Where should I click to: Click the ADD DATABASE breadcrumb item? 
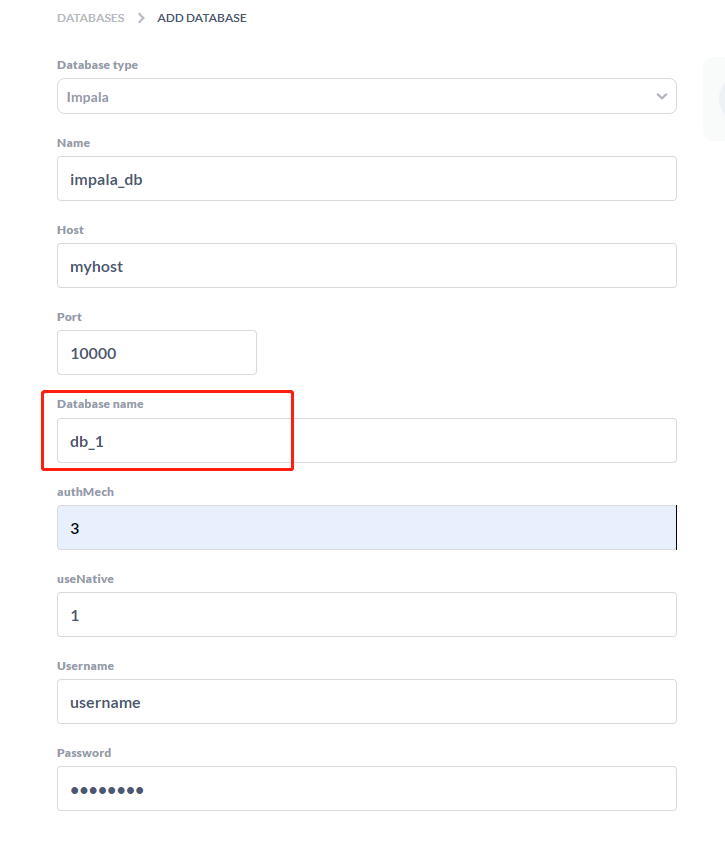pyautogui.click(x=201, y=17)
